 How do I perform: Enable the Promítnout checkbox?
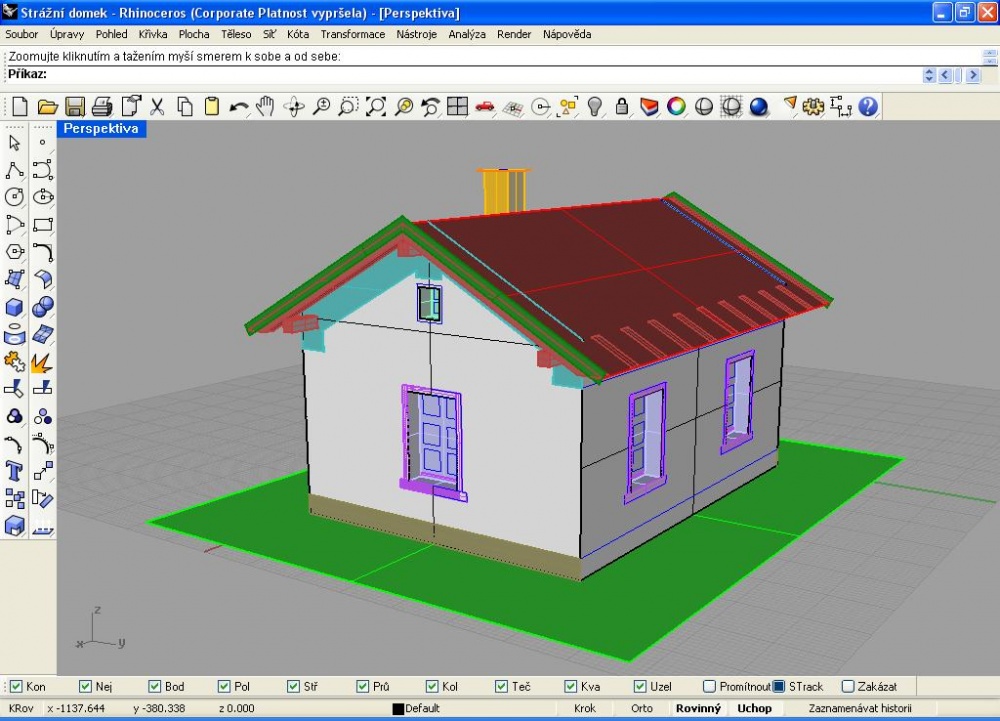pos(709,687)
